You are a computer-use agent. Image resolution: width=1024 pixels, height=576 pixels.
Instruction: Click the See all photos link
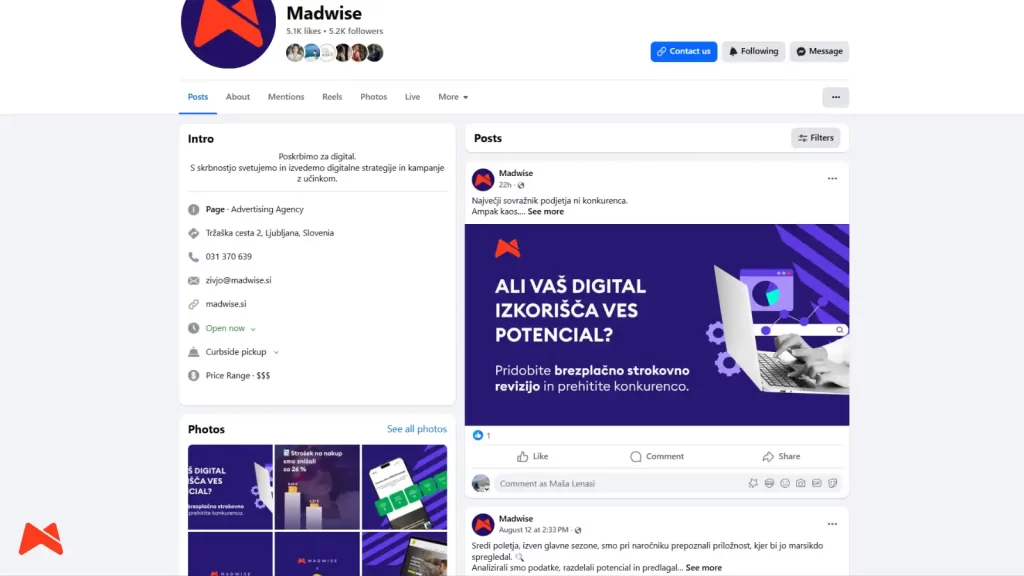[417, 429]
